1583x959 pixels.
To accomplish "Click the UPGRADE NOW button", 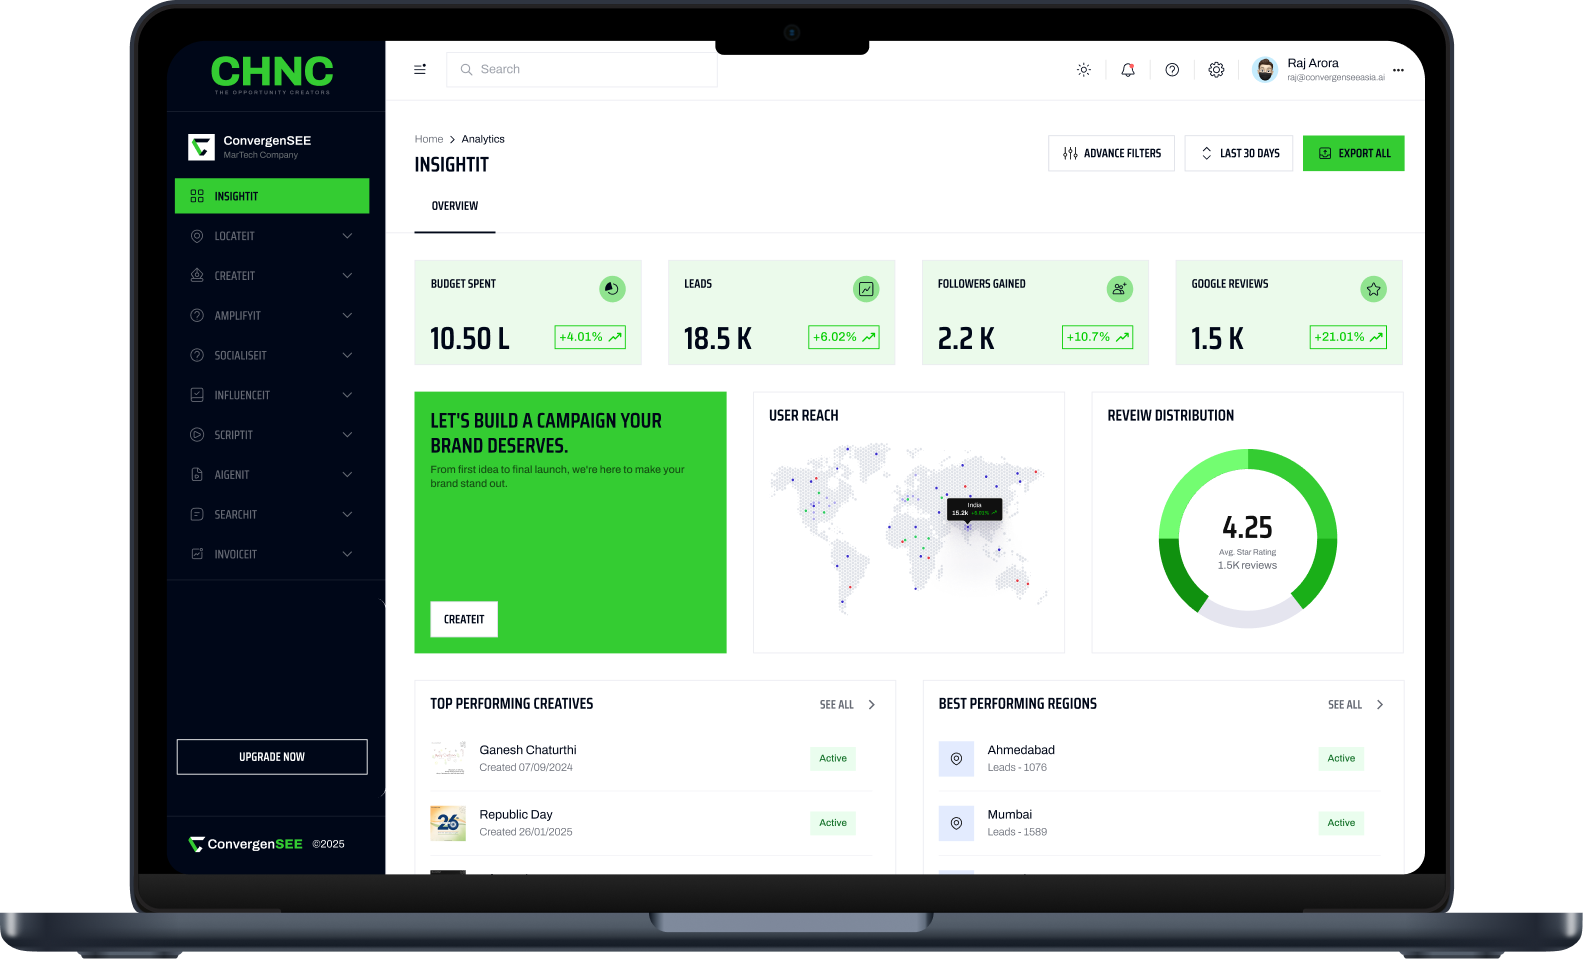I will tap(272, 757).
